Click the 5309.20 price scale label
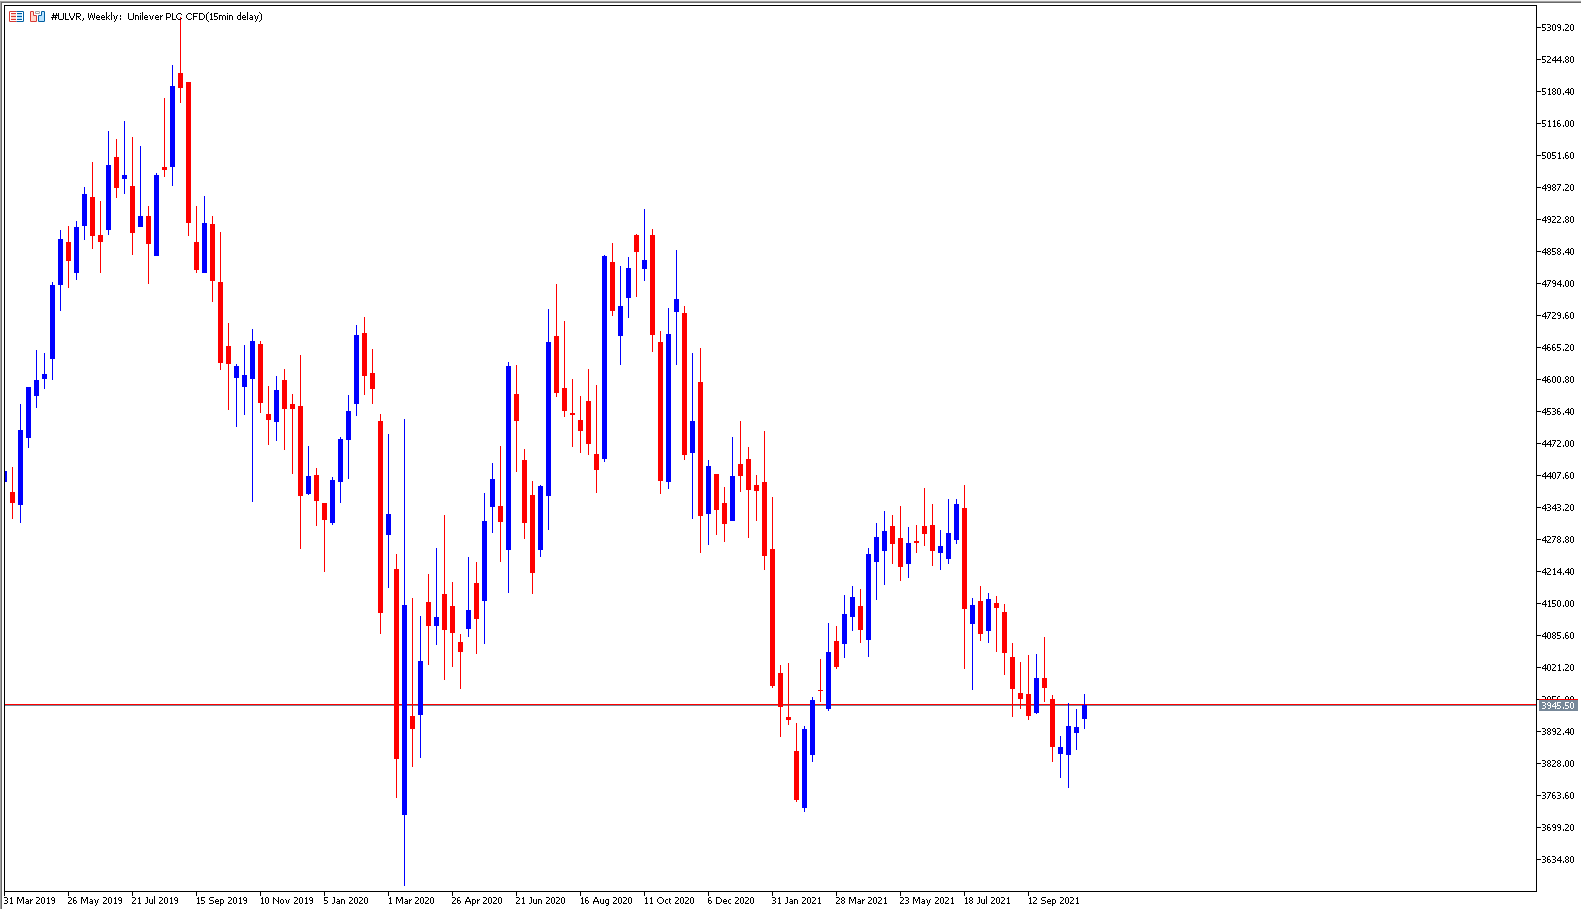The height and width of the screenshot is (909, 1581). (x=1558, y=28)
